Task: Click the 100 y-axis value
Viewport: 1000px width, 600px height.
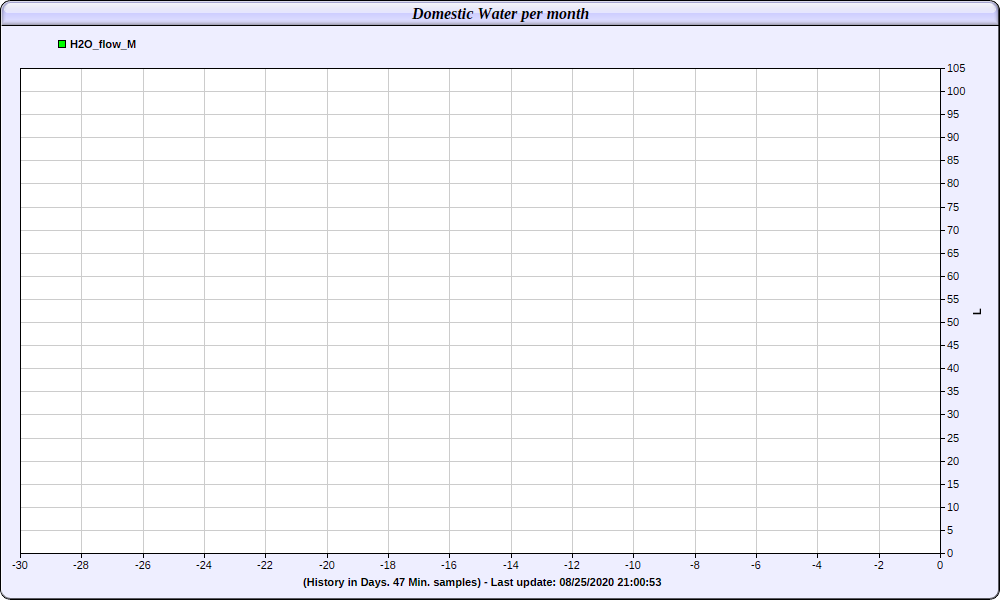Action: tap(956, 91)
